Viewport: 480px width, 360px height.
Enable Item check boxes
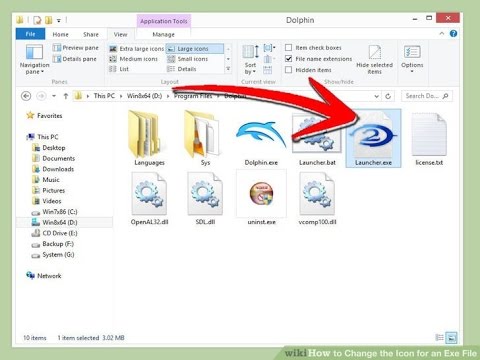click(289, 48)
